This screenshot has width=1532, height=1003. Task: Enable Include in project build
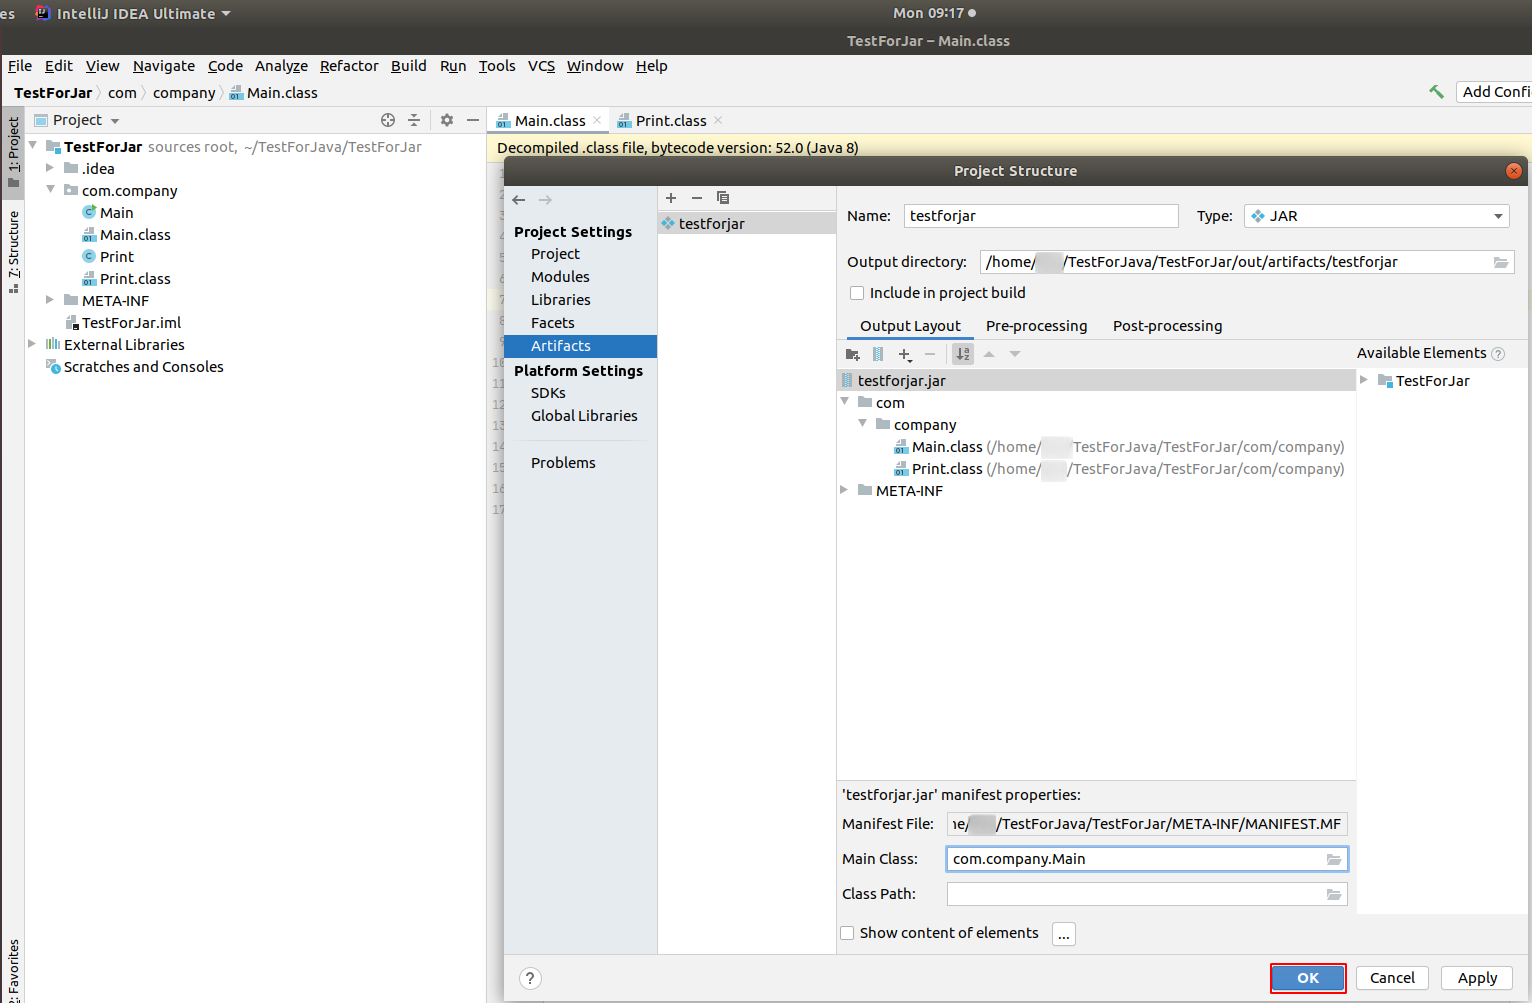(857, 293)
